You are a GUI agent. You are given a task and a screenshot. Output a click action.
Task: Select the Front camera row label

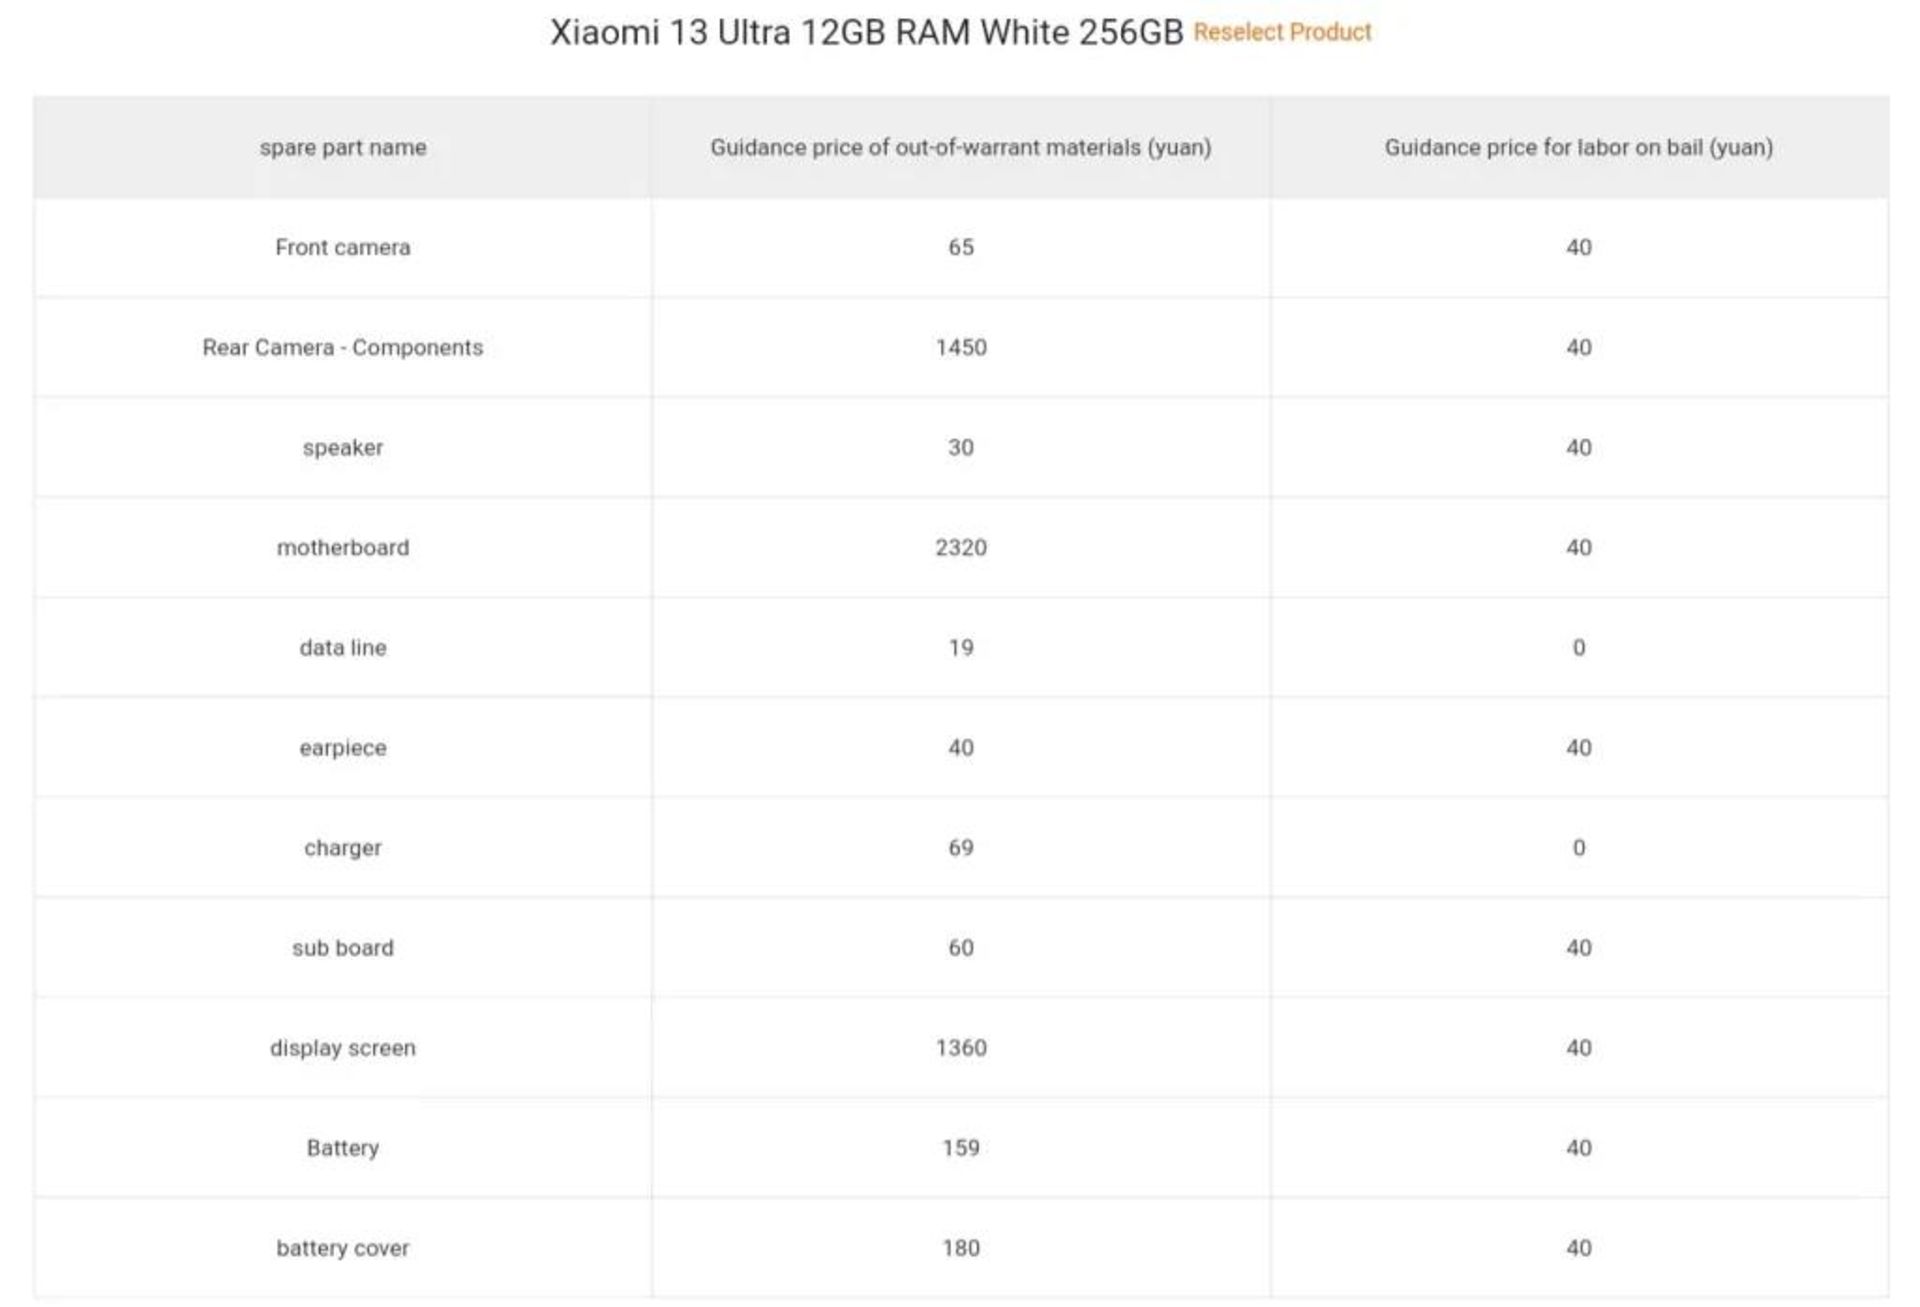343,248
